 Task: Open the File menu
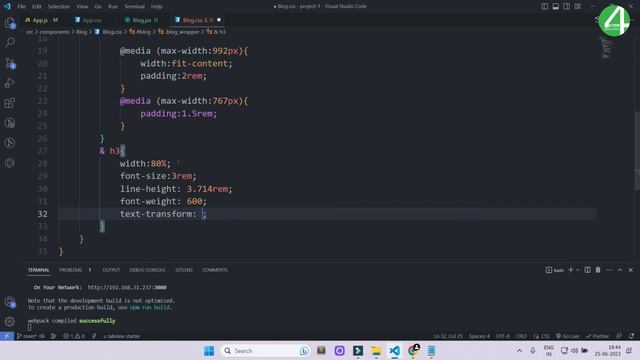(22, 7)
